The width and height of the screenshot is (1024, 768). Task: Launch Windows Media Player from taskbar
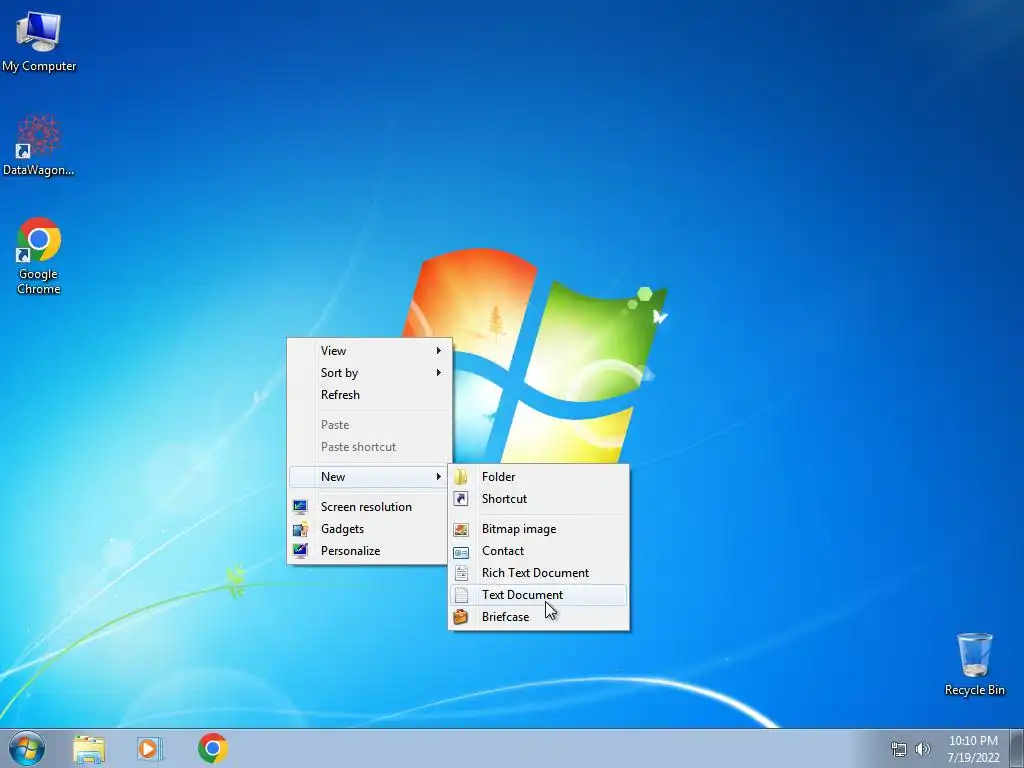150,749
